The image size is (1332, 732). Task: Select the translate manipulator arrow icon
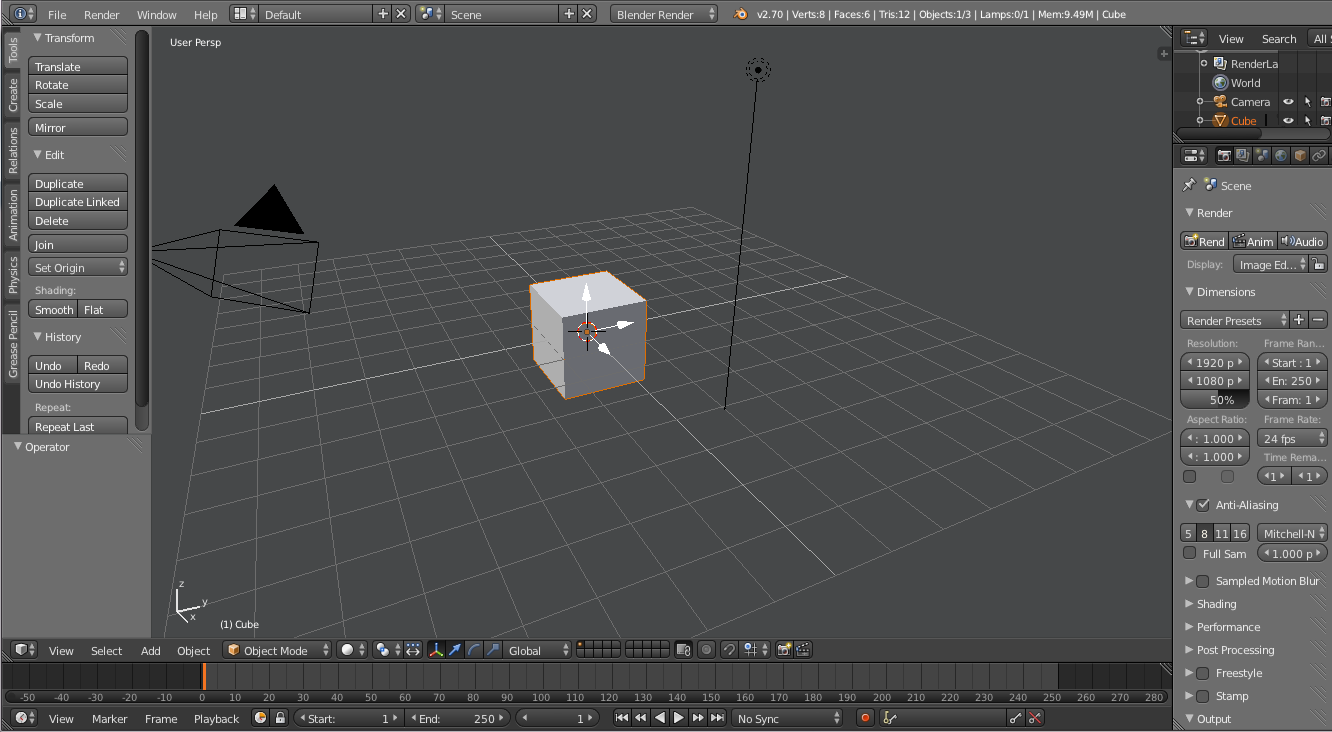tap(455, 650)
